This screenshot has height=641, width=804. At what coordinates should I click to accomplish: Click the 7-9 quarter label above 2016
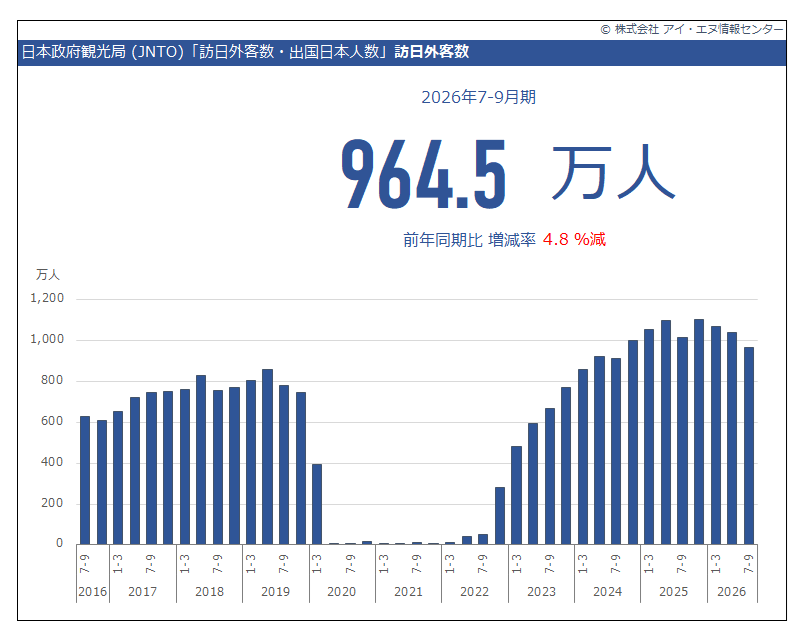click(85, 564)
